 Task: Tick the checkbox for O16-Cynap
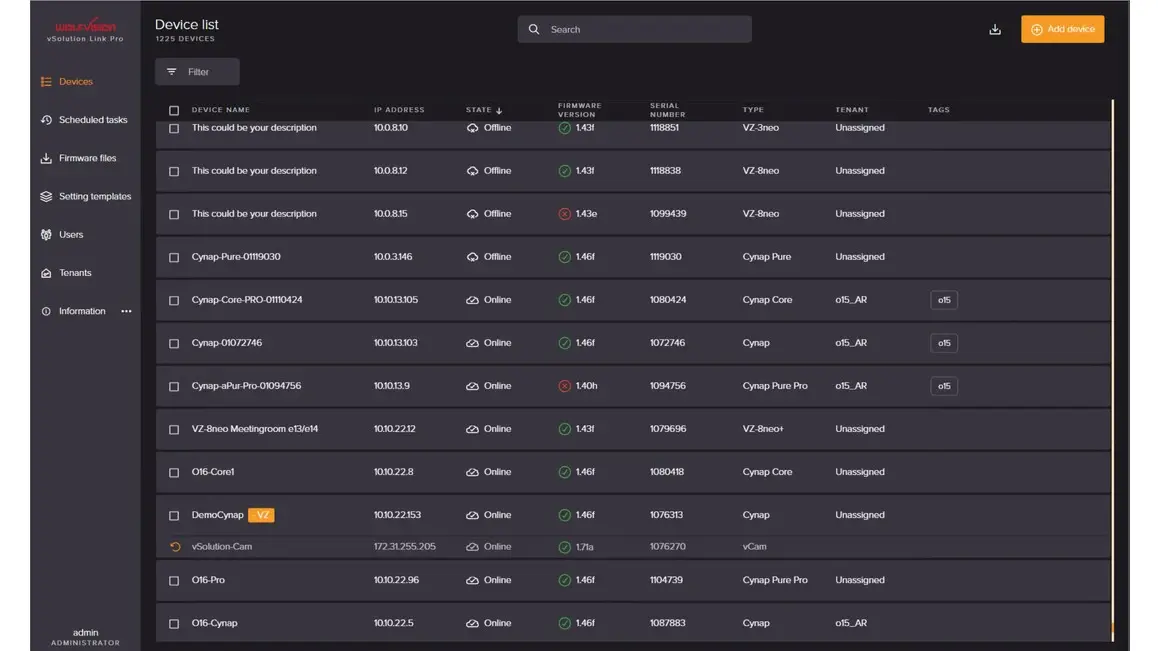pyautogui.click(x=174, y=623)
